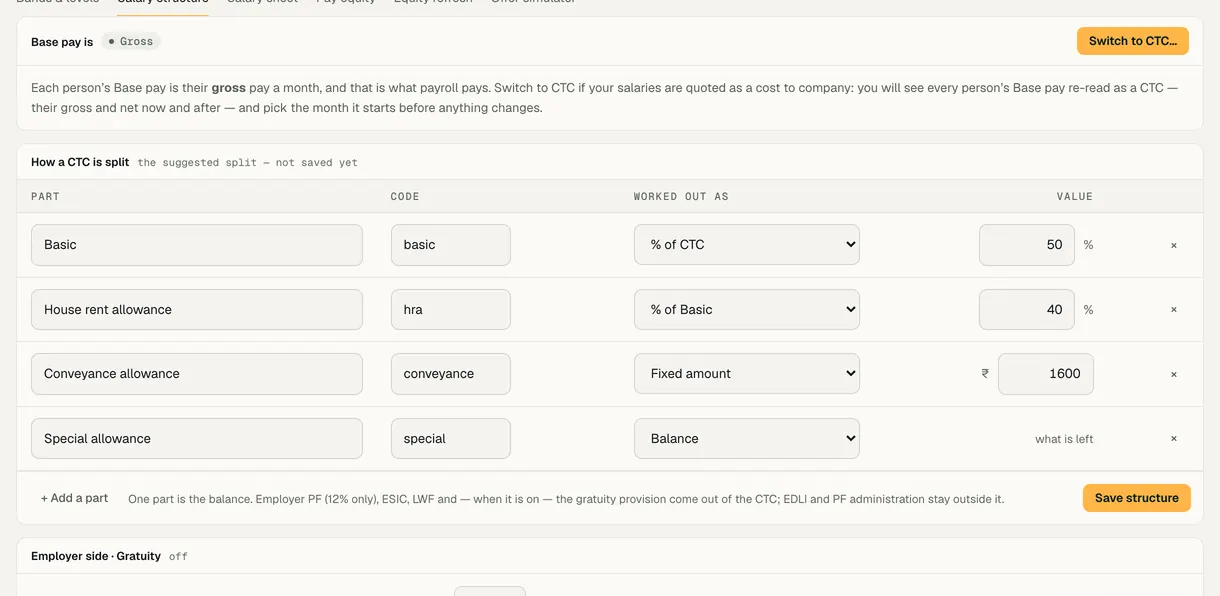
Task: Change the Conveyance amount of 1600
Action: tap(1046, 374)
